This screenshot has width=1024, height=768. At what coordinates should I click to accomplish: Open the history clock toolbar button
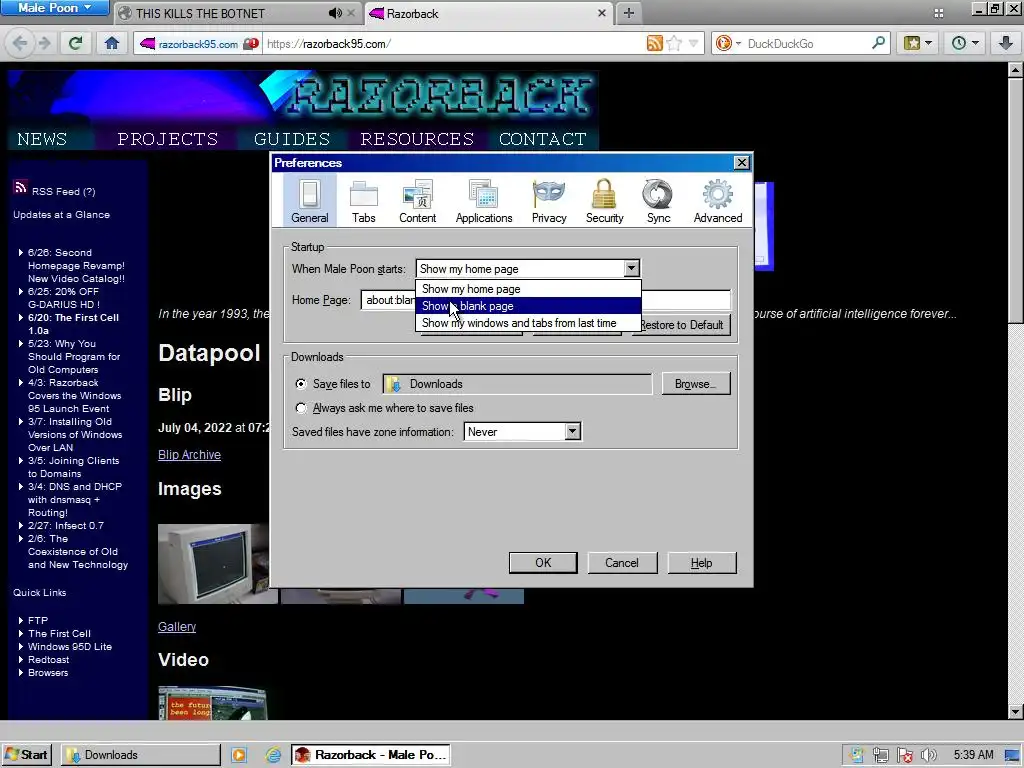965,44
